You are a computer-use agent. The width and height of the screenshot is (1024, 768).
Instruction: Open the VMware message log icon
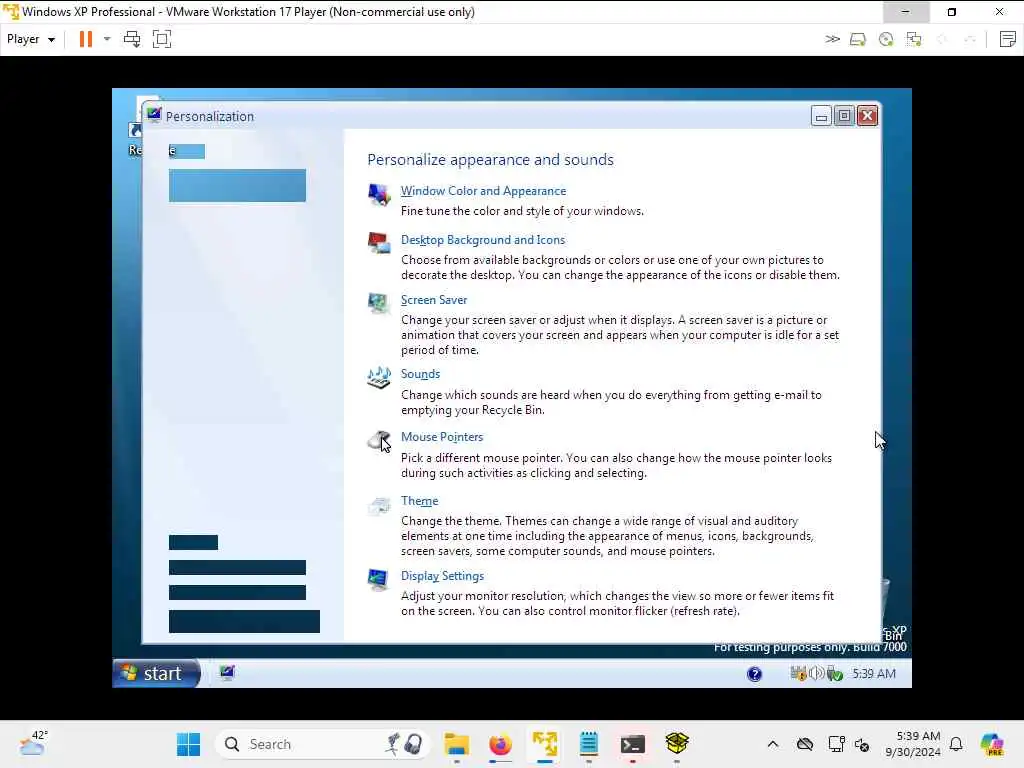(1008, 39)
